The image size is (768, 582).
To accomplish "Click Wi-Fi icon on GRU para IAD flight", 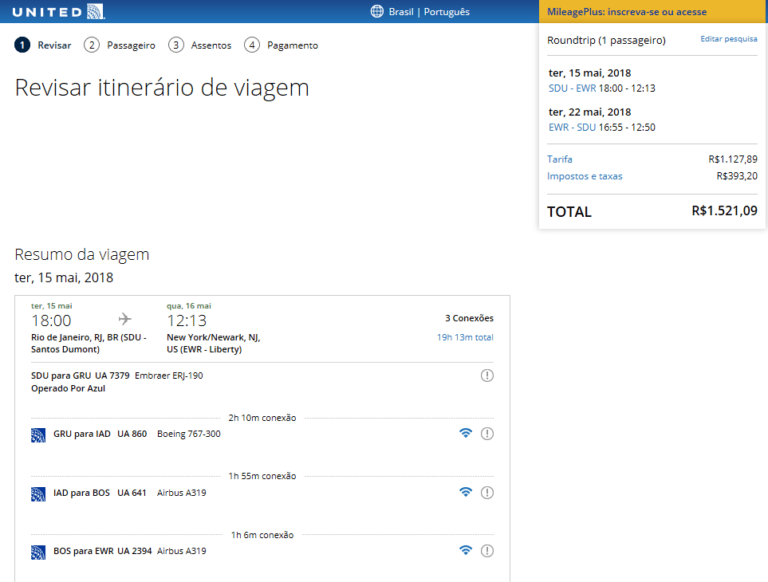I will pyautogui.click(x=465, y=433).
